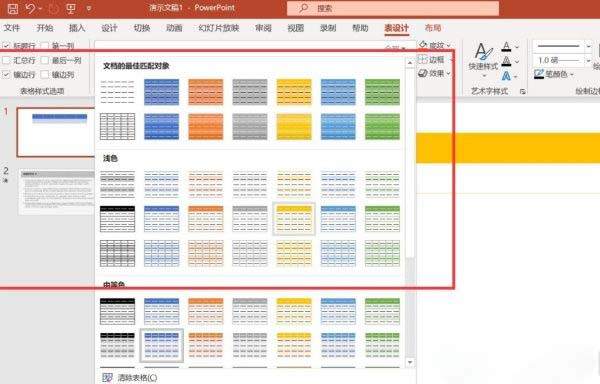Pick the green style in best-match first row
The width and height of the screenshot is (600, 384).
[382, 92]
